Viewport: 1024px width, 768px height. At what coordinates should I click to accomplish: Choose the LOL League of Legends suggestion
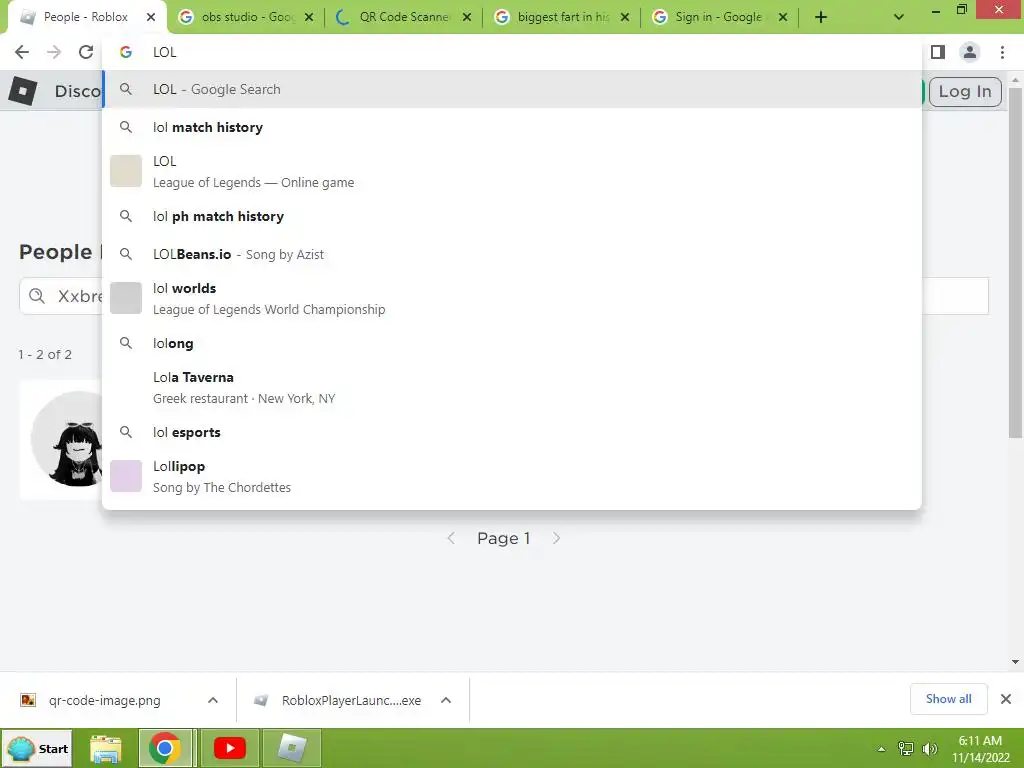click(512, 171)
